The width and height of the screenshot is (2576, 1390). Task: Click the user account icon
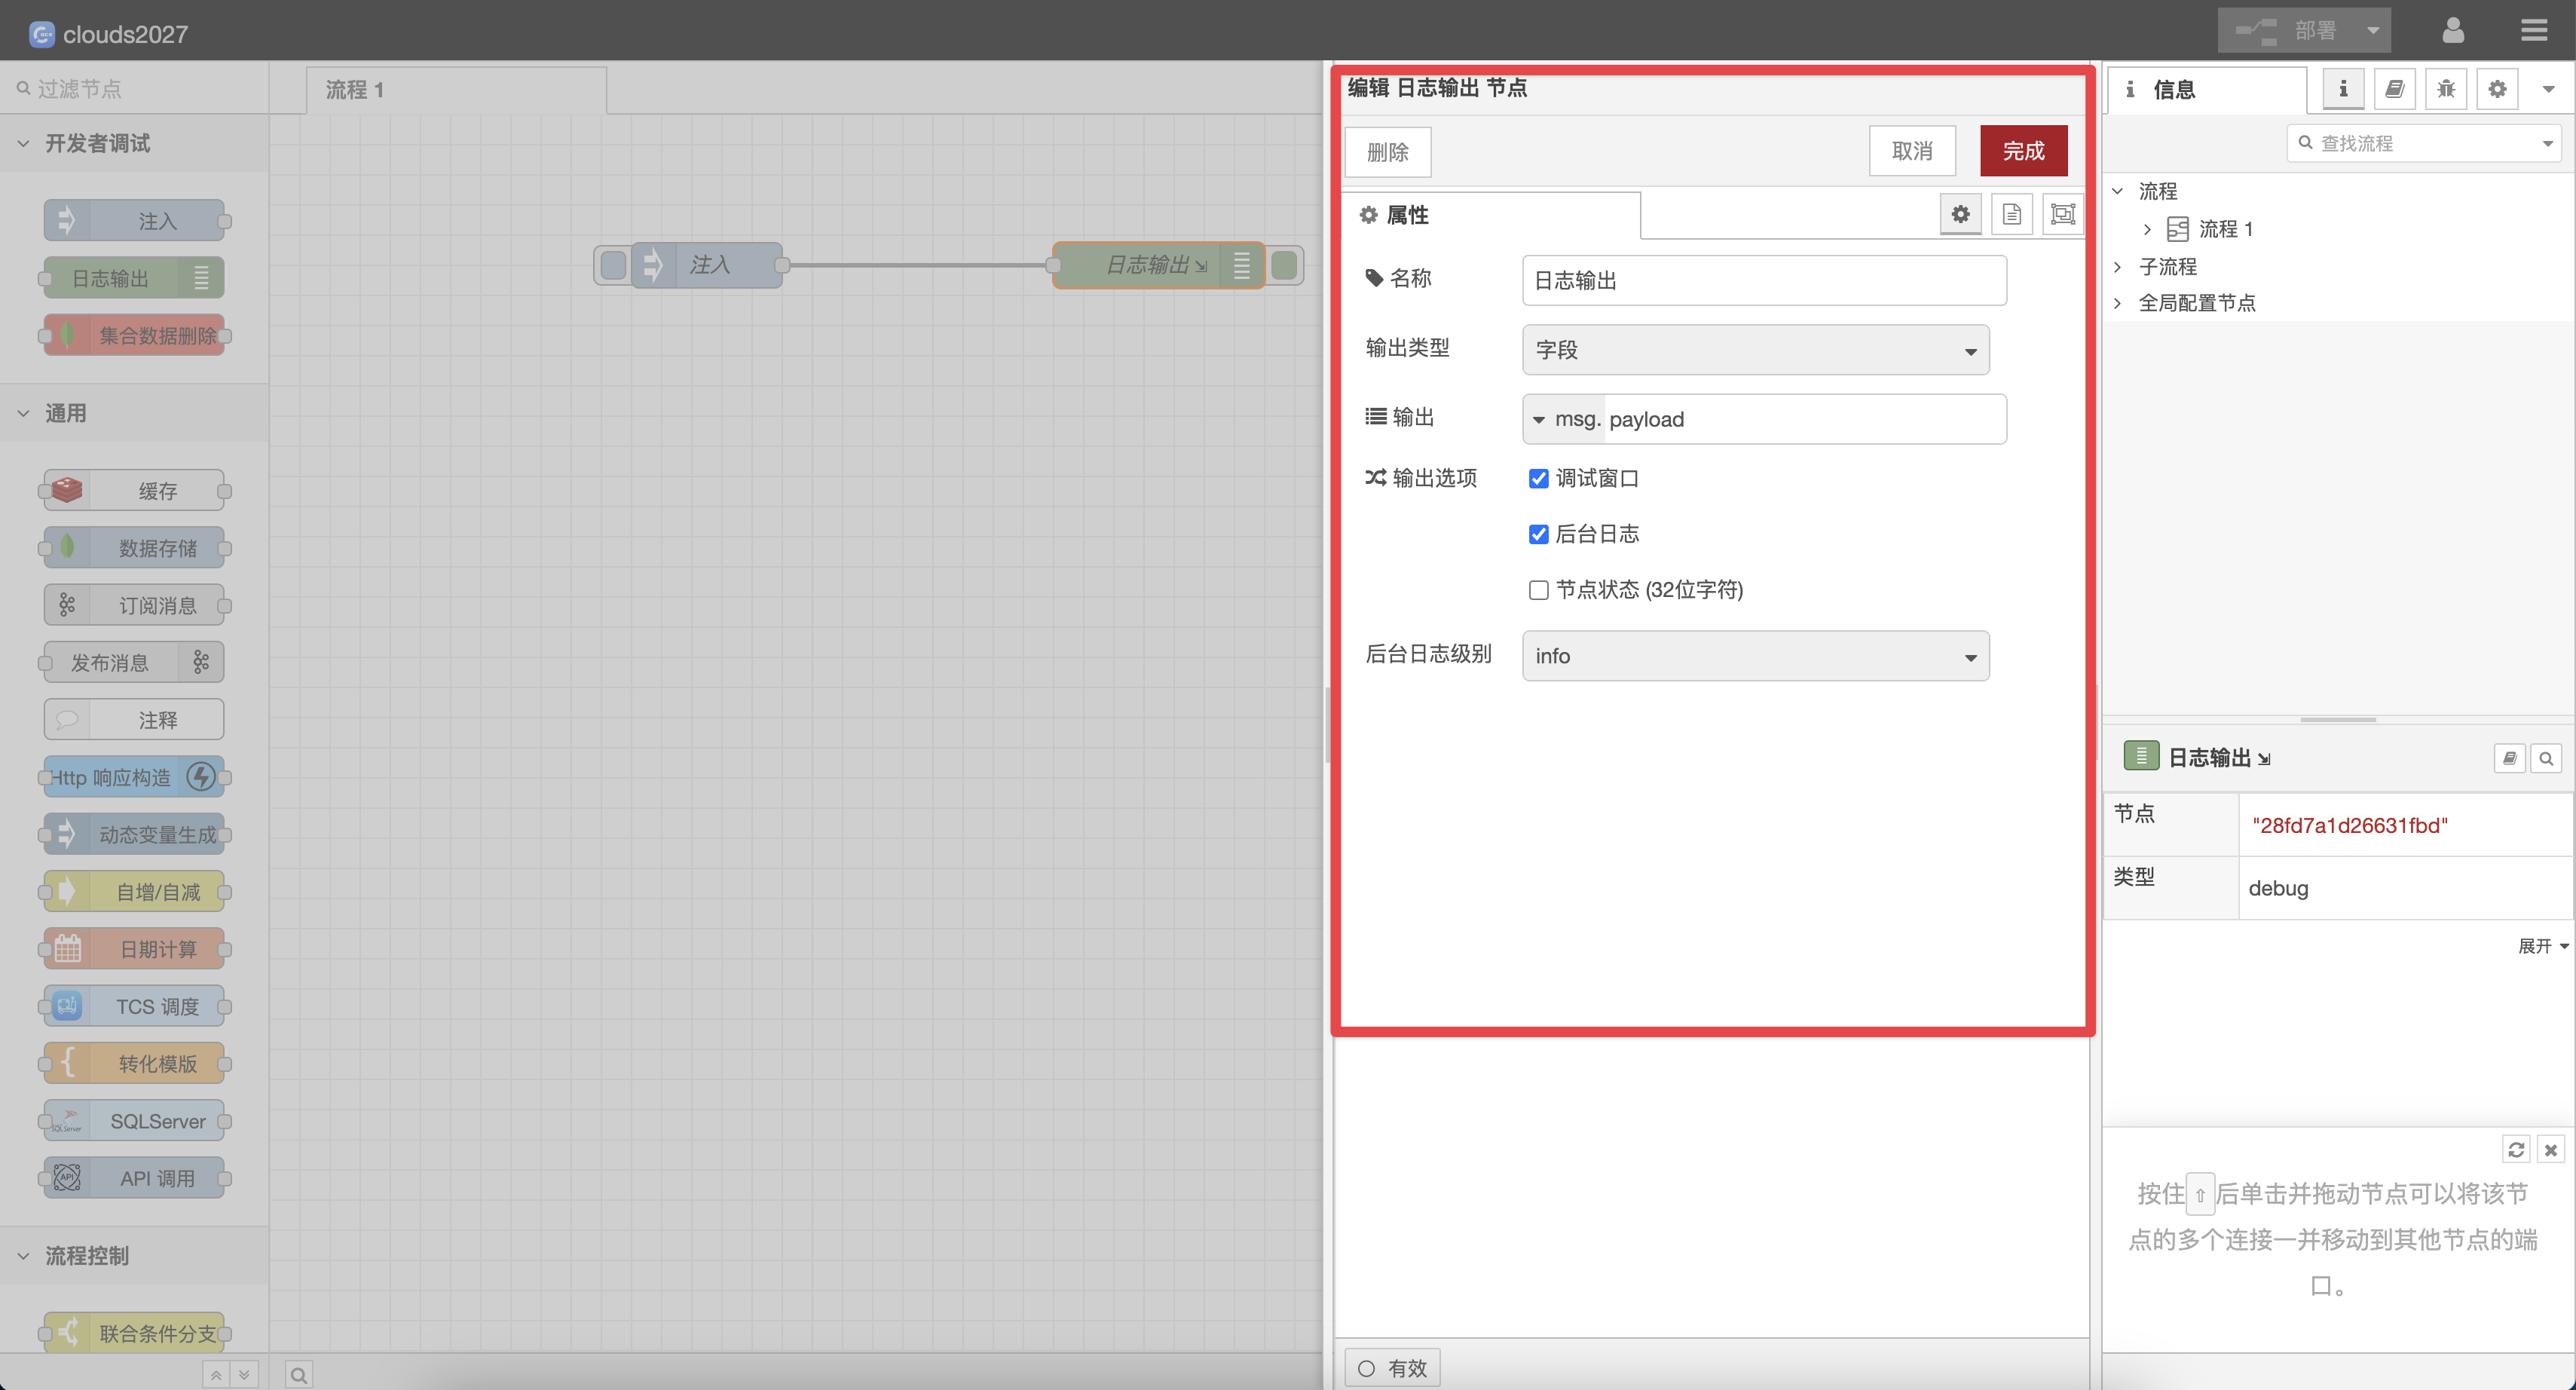pyautogui.click(x=2452, y=30)
